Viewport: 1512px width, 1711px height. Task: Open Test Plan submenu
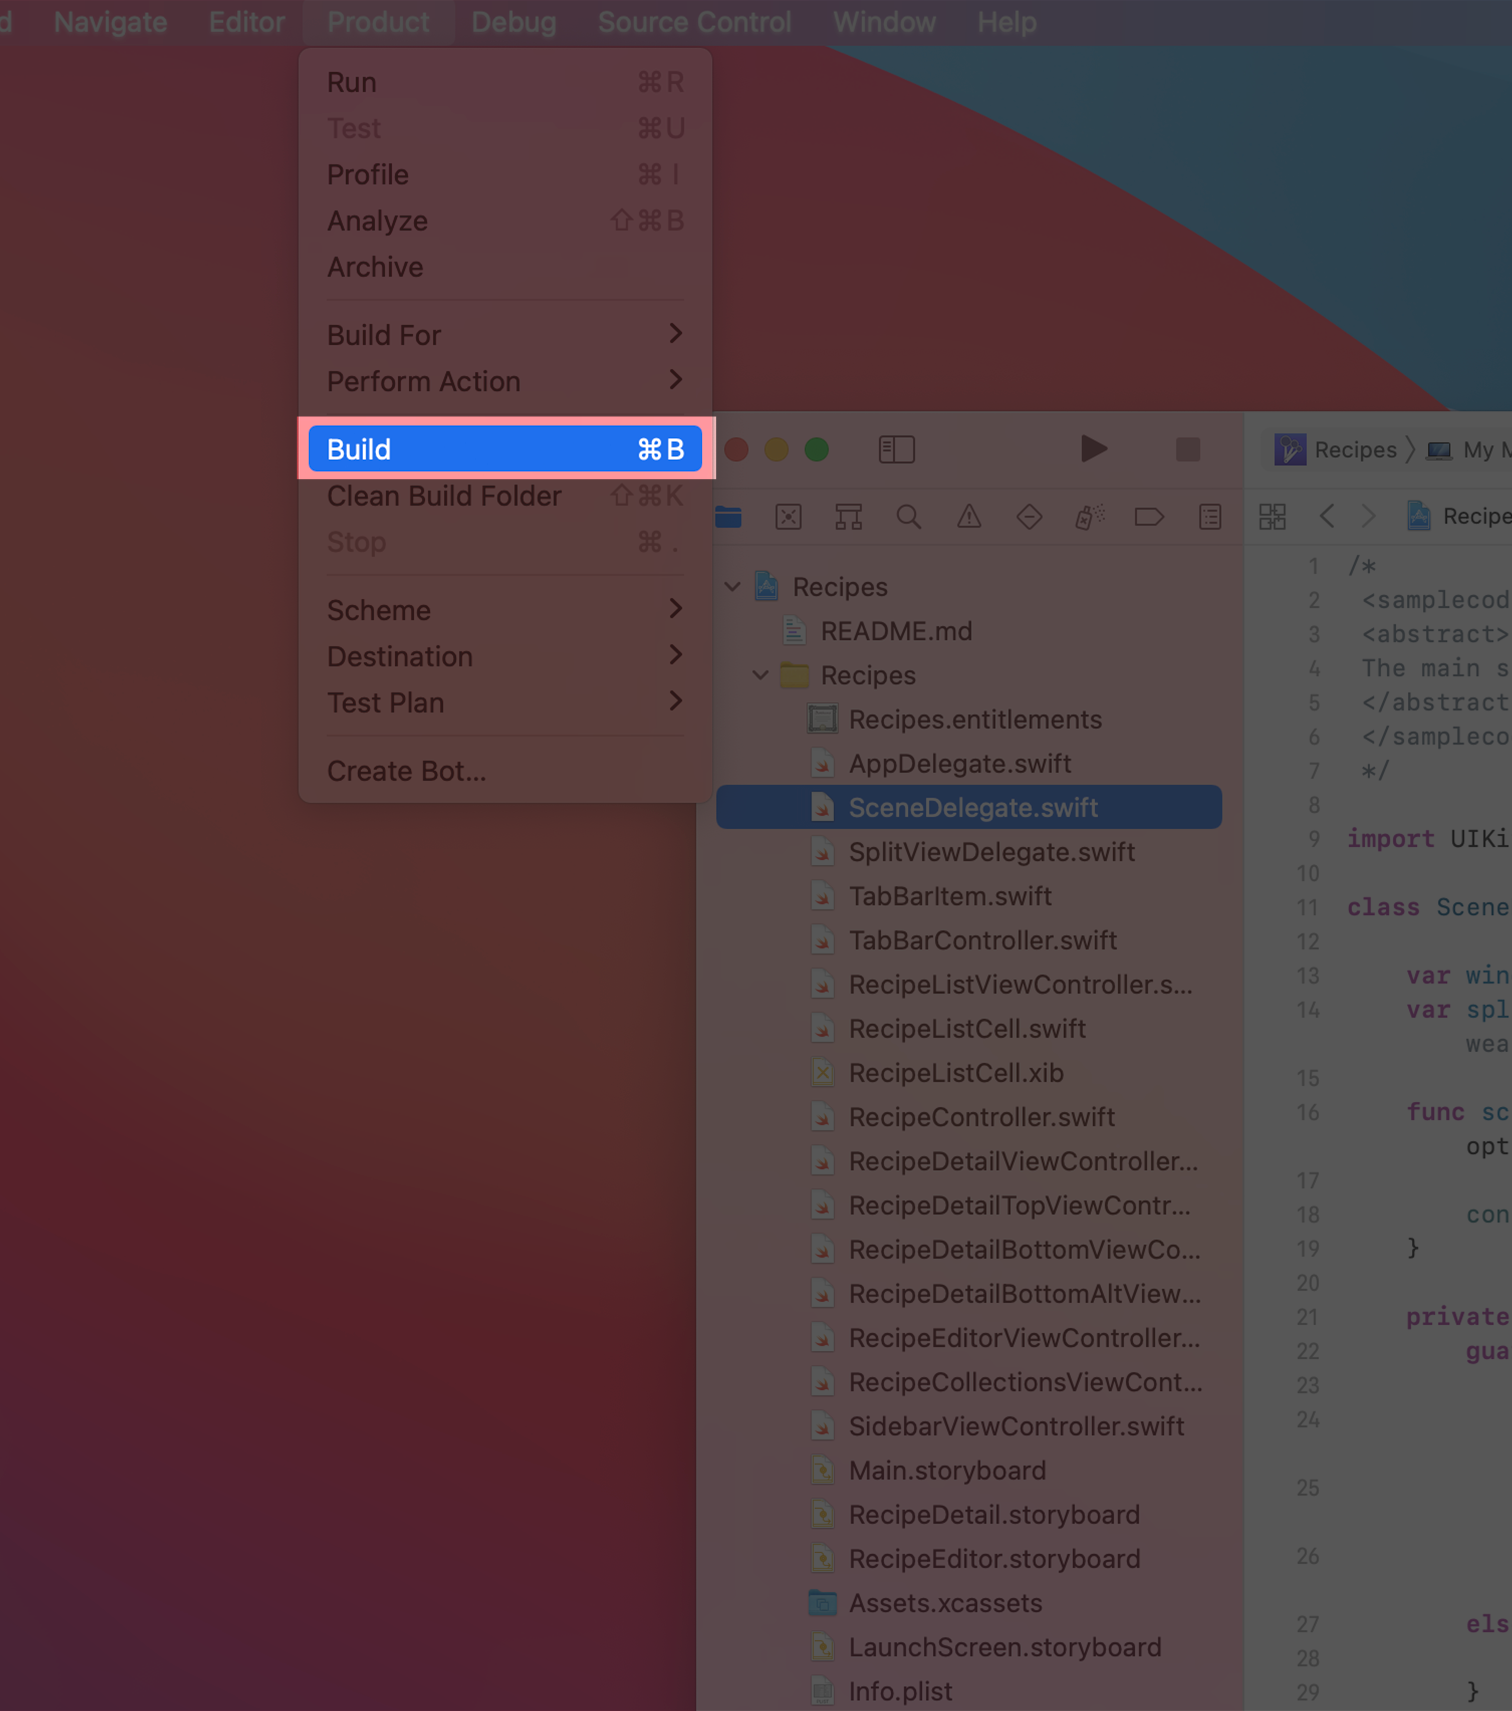[505, 702]
